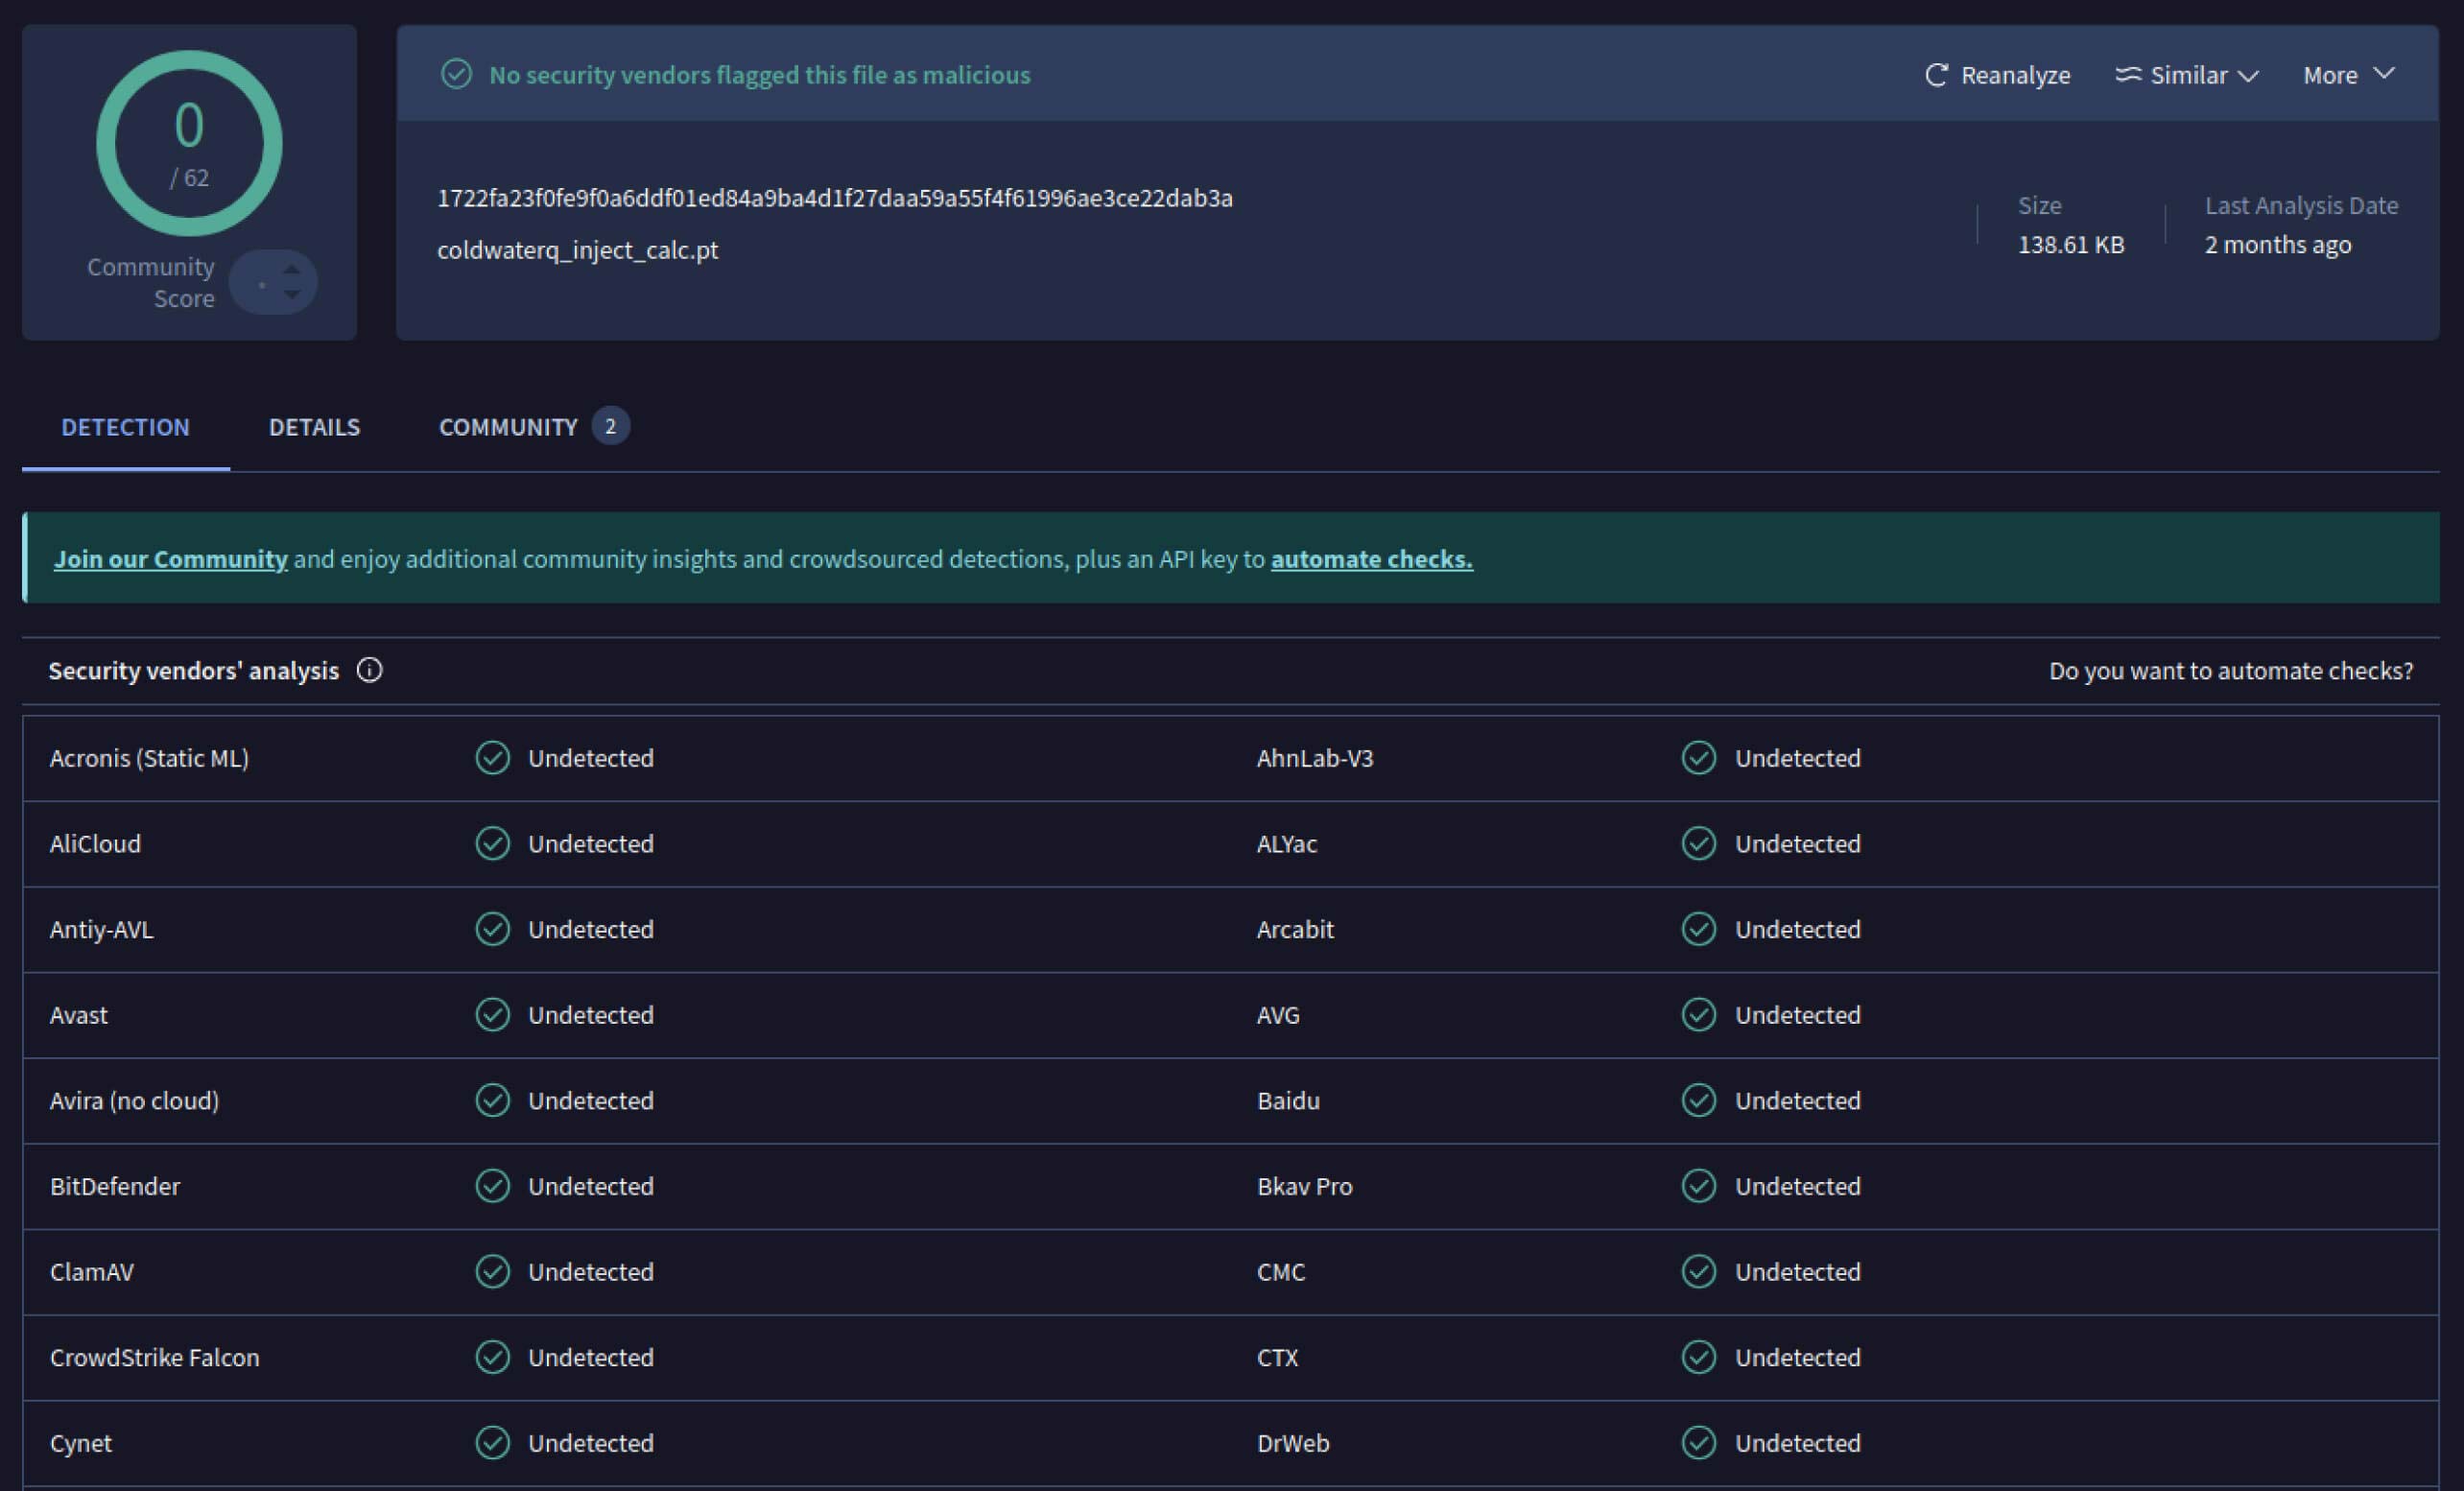Click the 0/62 detection score circle
Viewport: 2464px width, 1491px height.
189,142
